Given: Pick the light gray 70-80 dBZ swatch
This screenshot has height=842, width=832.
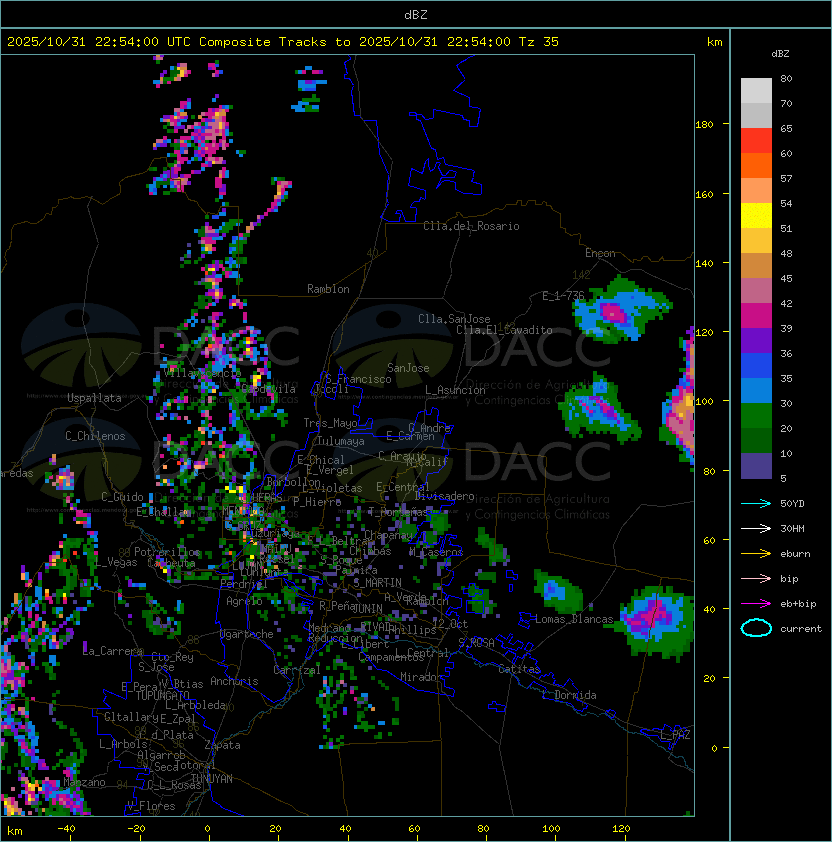Looking at the screenshot, I should tap(756, 91).
